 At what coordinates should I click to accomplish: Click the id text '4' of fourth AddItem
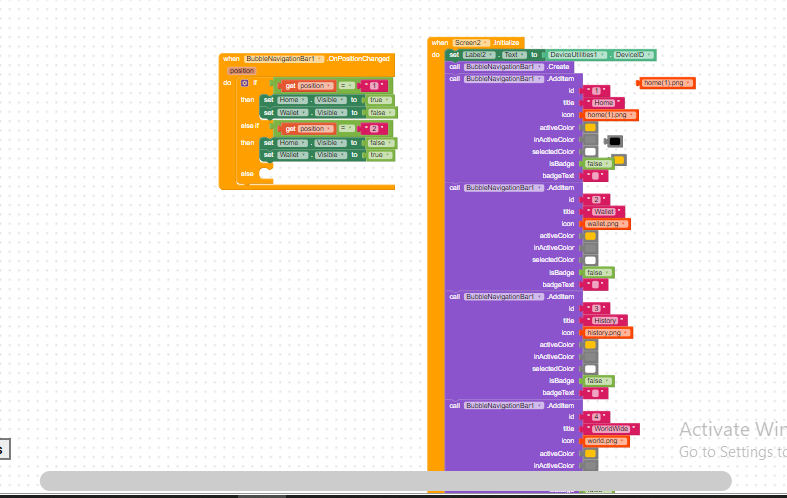[596, 417]
